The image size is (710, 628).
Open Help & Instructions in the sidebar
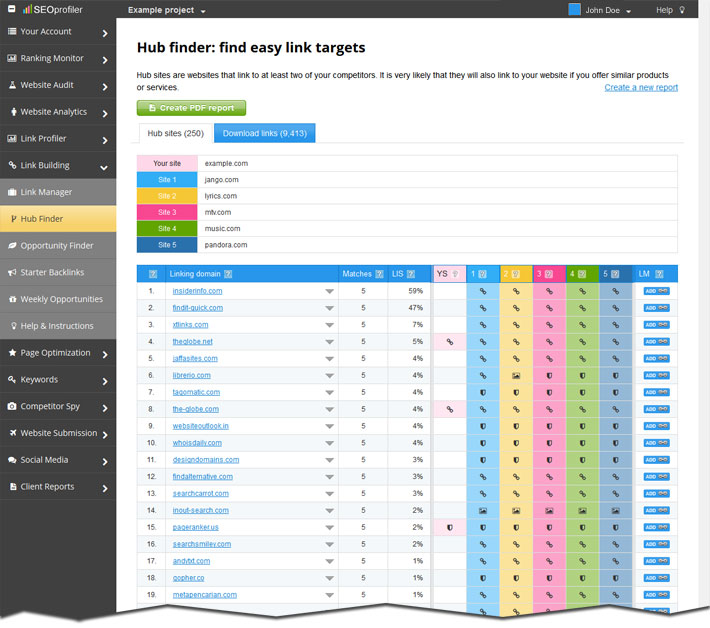coord(58,326)
